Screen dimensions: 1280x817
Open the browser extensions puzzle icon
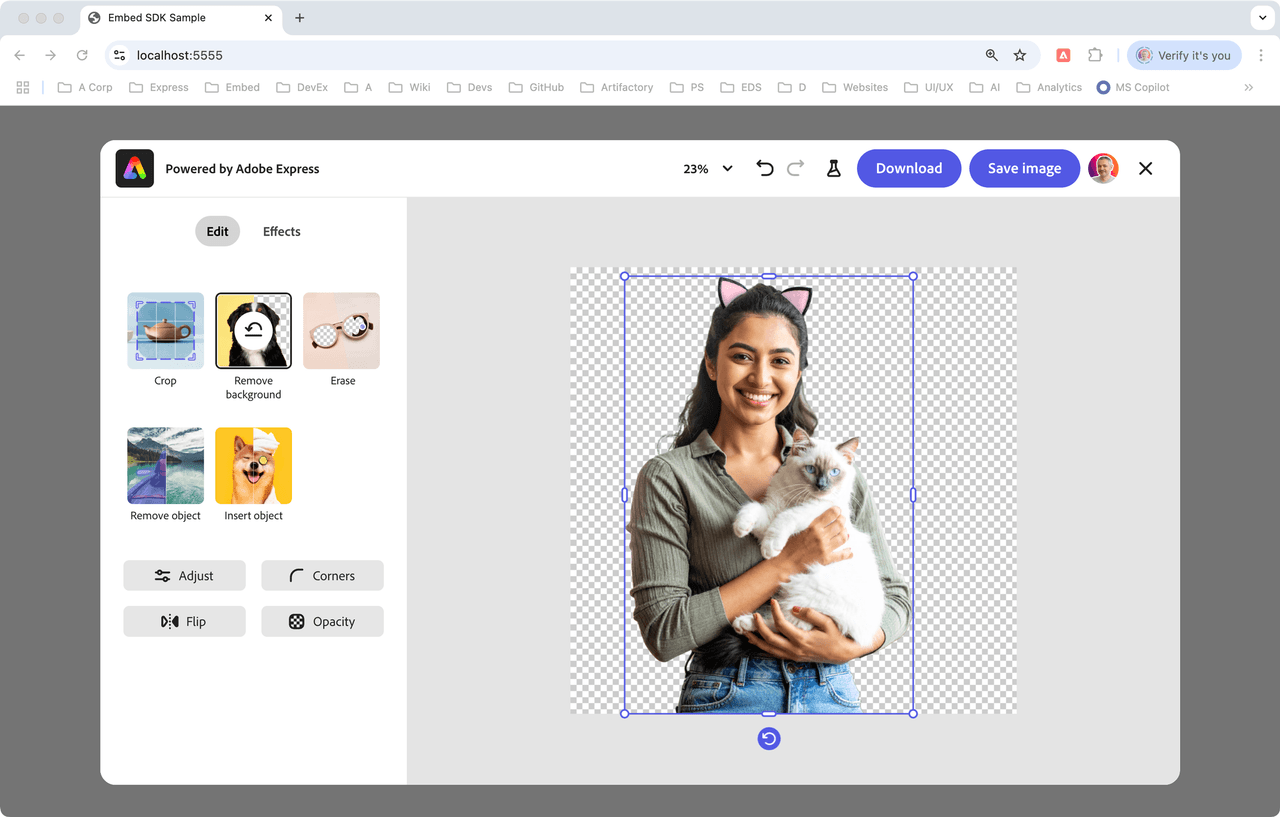(1095, 56)
